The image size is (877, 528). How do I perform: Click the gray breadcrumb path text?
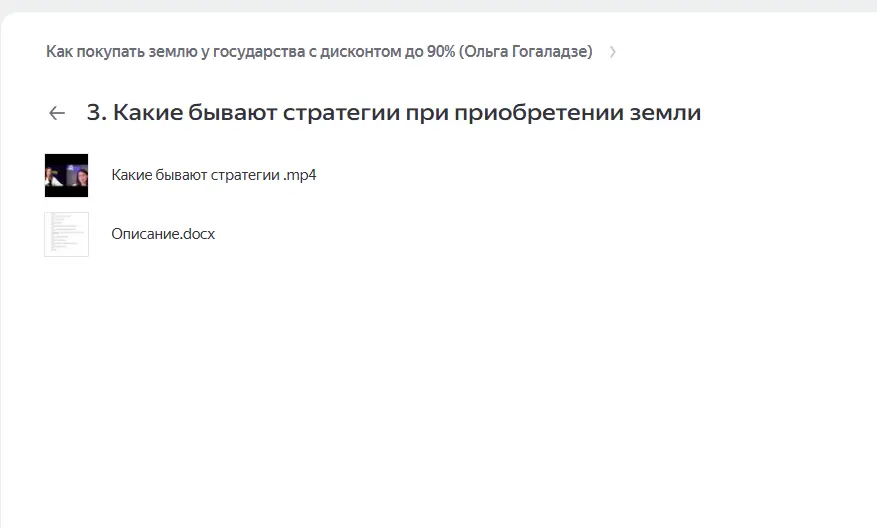click(x=319, y=52)
